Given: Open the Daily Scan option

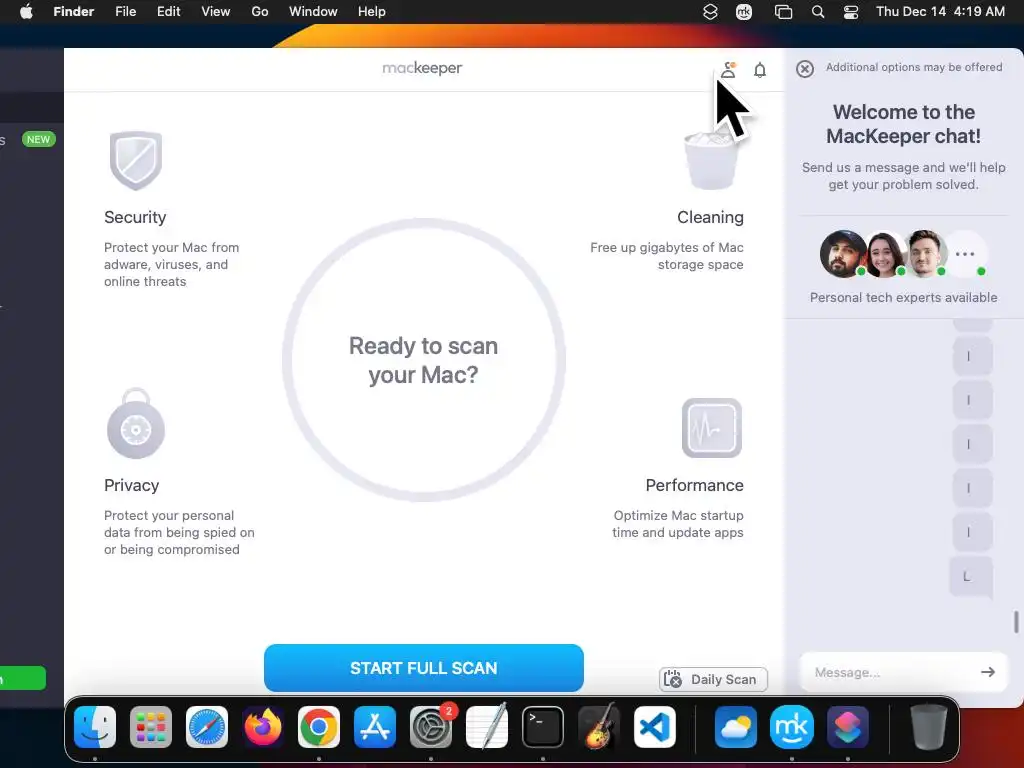Looking at the screenshot, I should [713, 679].
